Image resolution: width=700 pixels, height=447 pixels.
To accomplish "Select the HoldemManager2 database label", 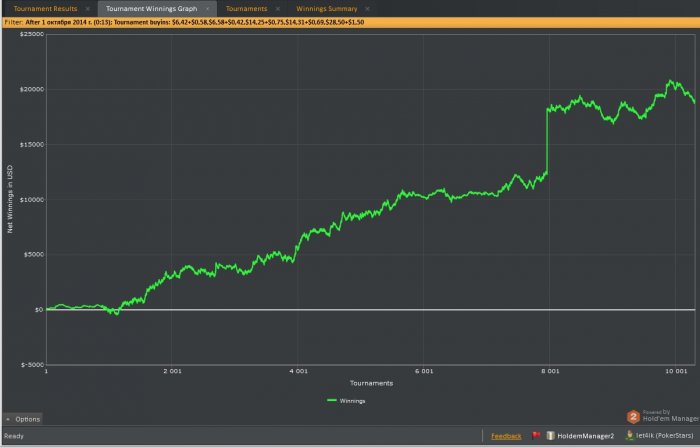I will (585, 436).
